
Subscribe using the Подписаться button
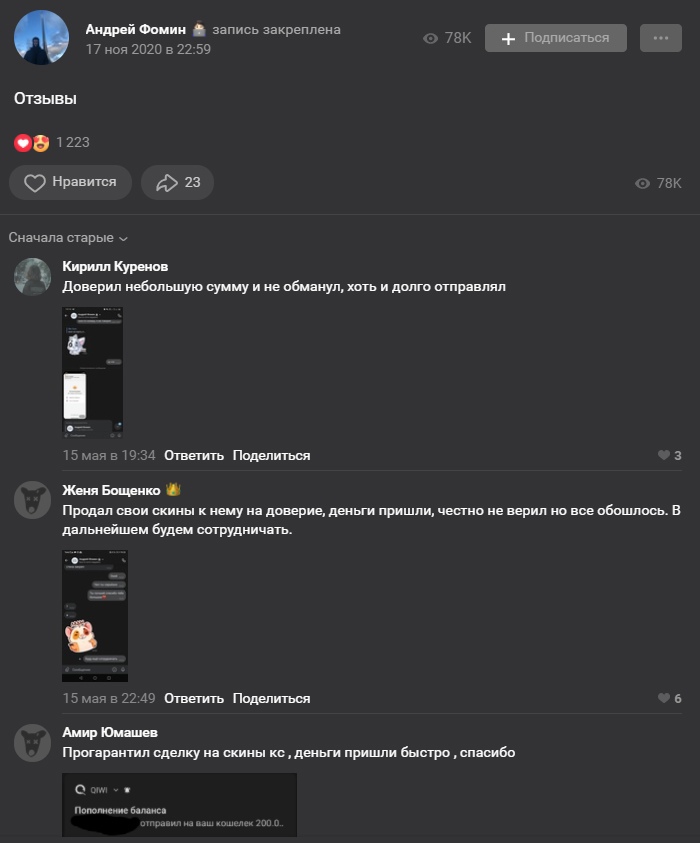click(555, 38)
